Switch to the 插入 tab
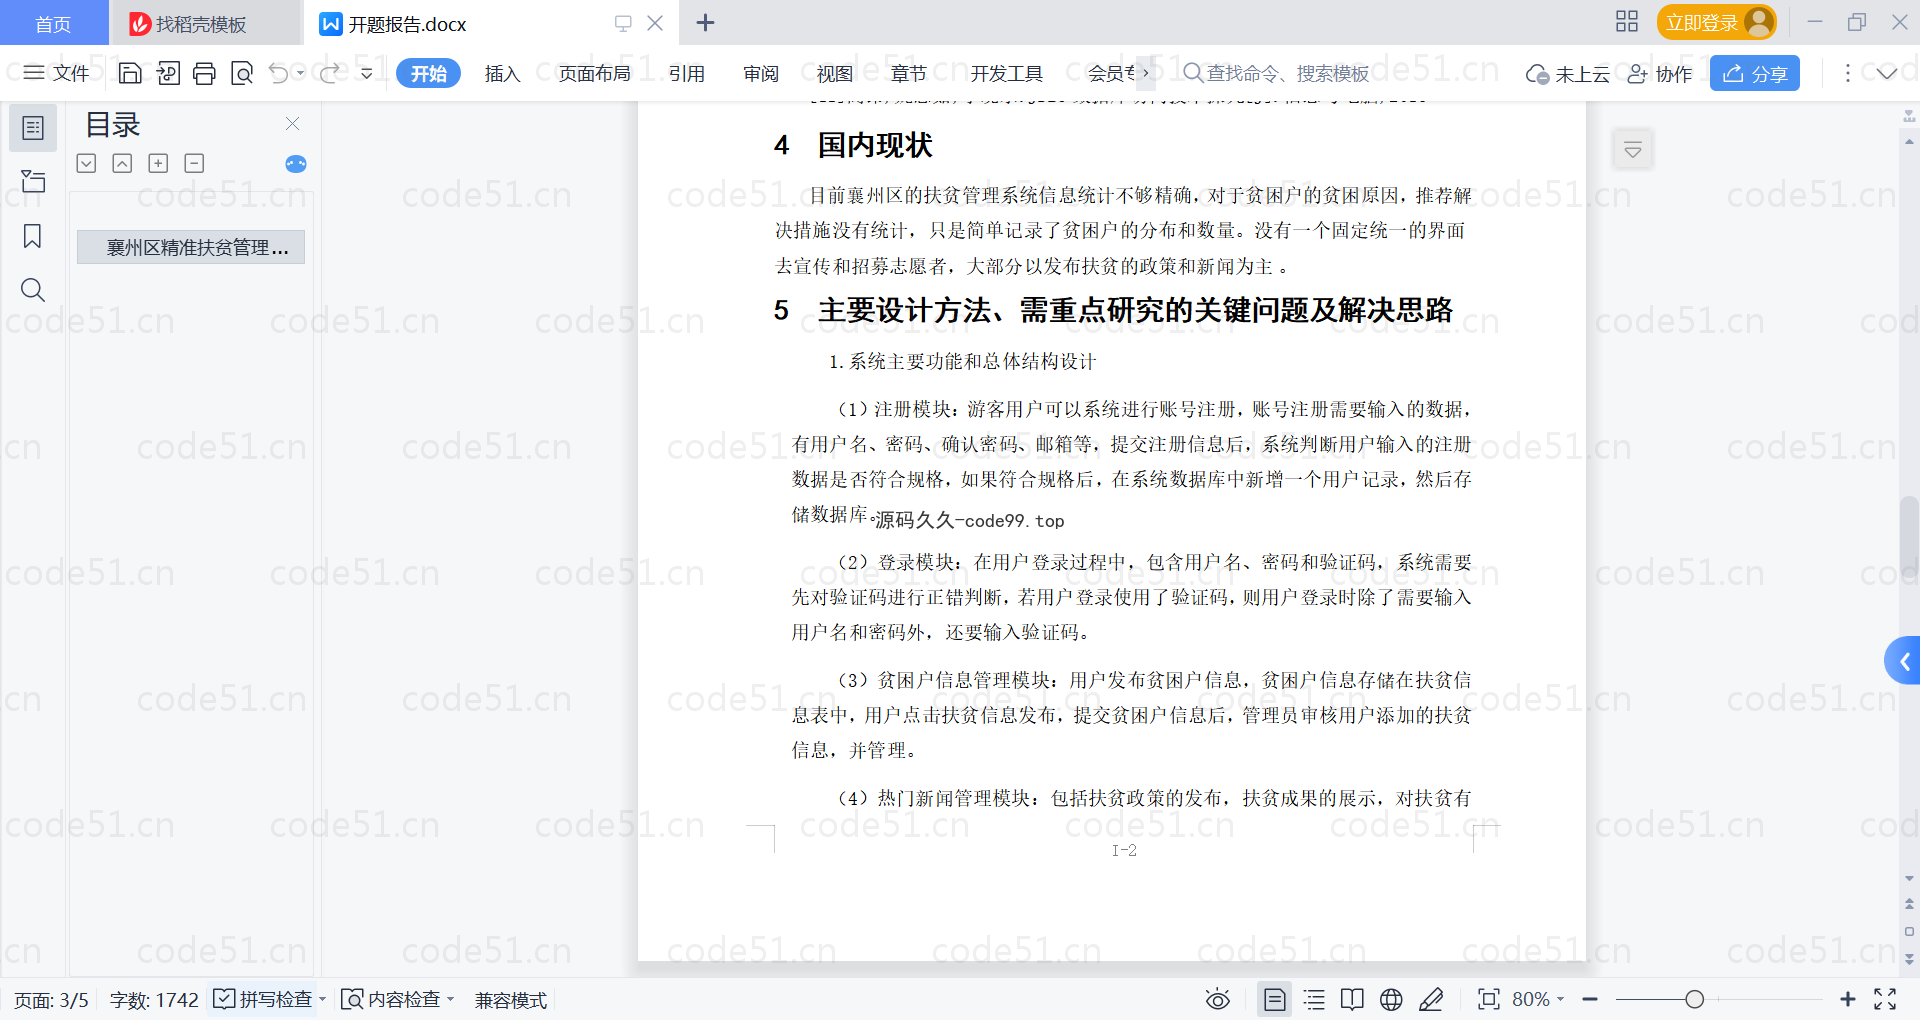This screenshot has width=1920, height=1020. point(502,73)
